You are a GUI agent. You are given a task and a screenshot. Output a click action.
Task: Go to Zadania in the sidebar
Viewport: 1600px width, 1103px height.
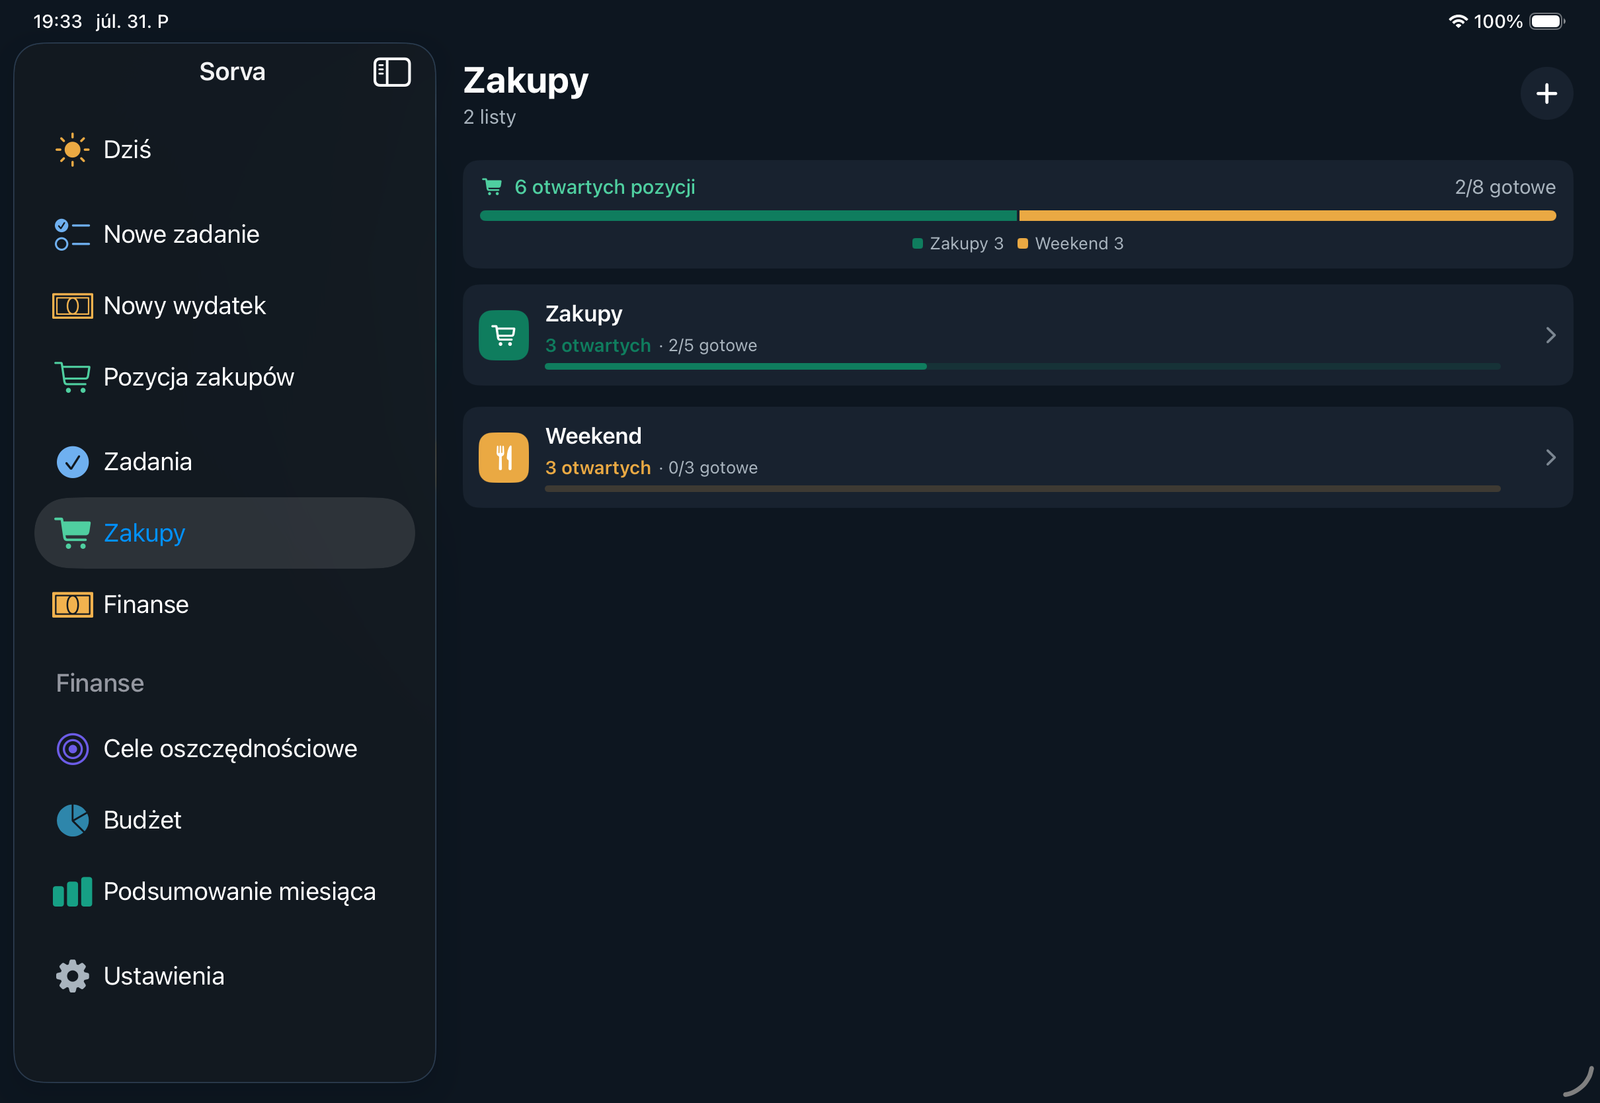(x=225, y=462)
